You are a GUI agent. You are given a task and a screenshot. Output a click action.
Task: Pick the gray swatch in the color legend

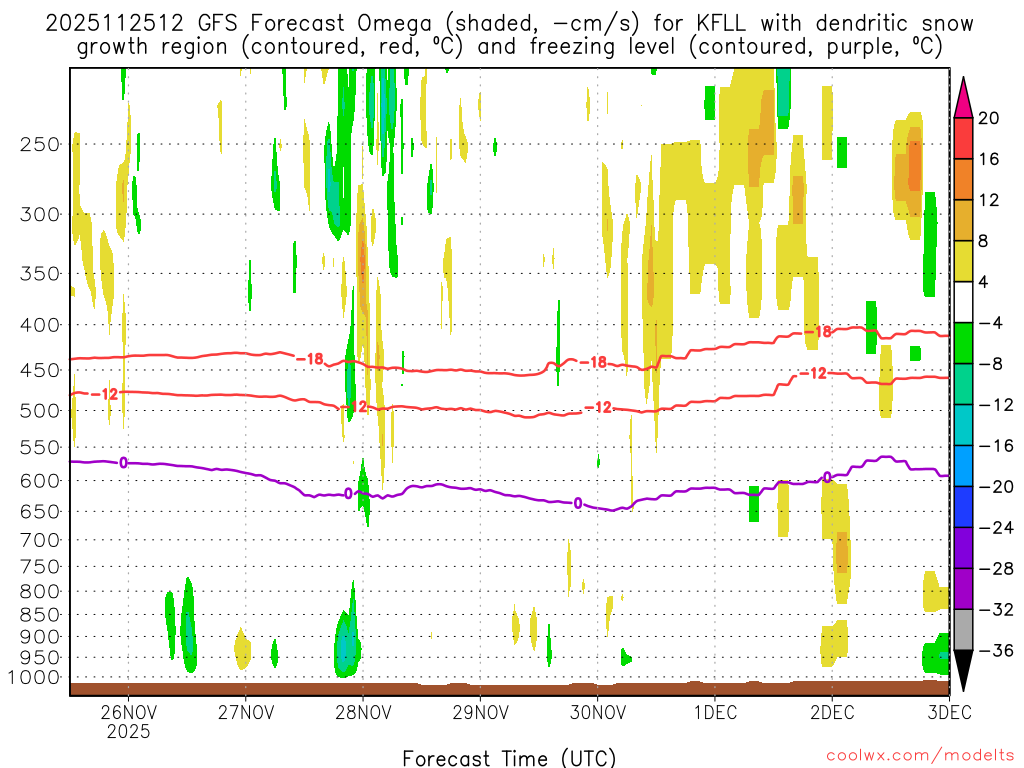[963, 629]
